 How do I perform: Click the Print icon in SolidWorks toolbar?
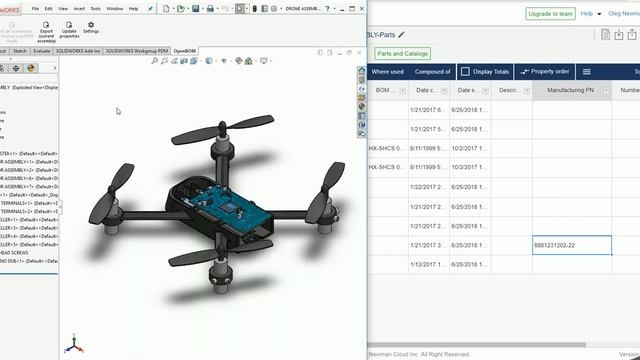[x=210, y=9]
